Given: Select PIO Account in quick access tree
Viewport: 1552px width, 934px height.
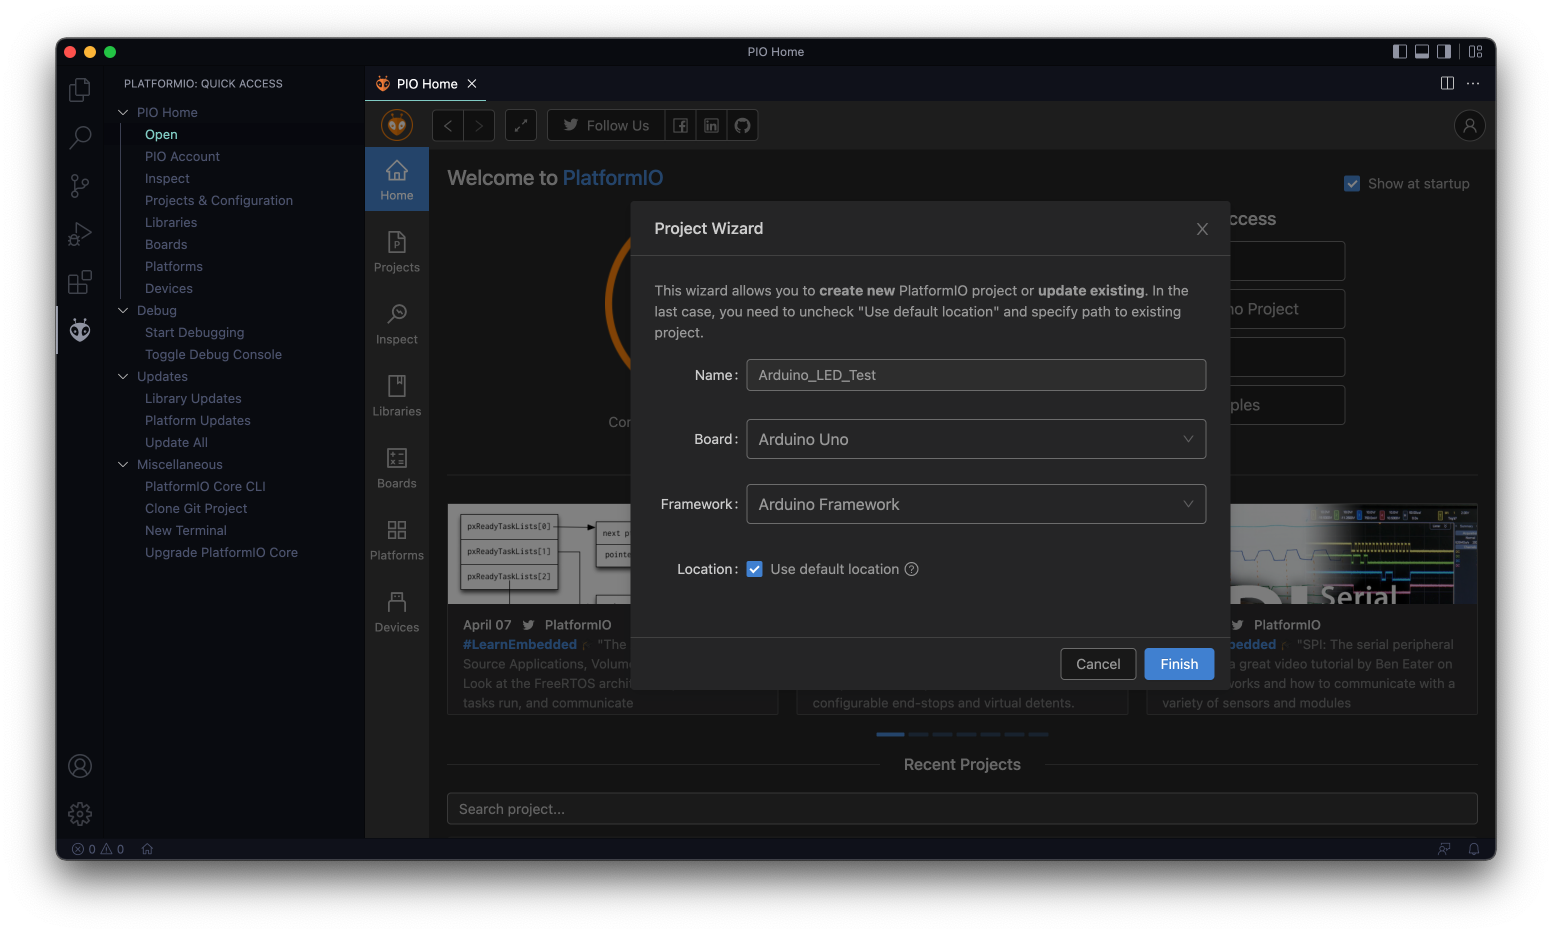Looking at the screenshot, I should tap(182, 156).
